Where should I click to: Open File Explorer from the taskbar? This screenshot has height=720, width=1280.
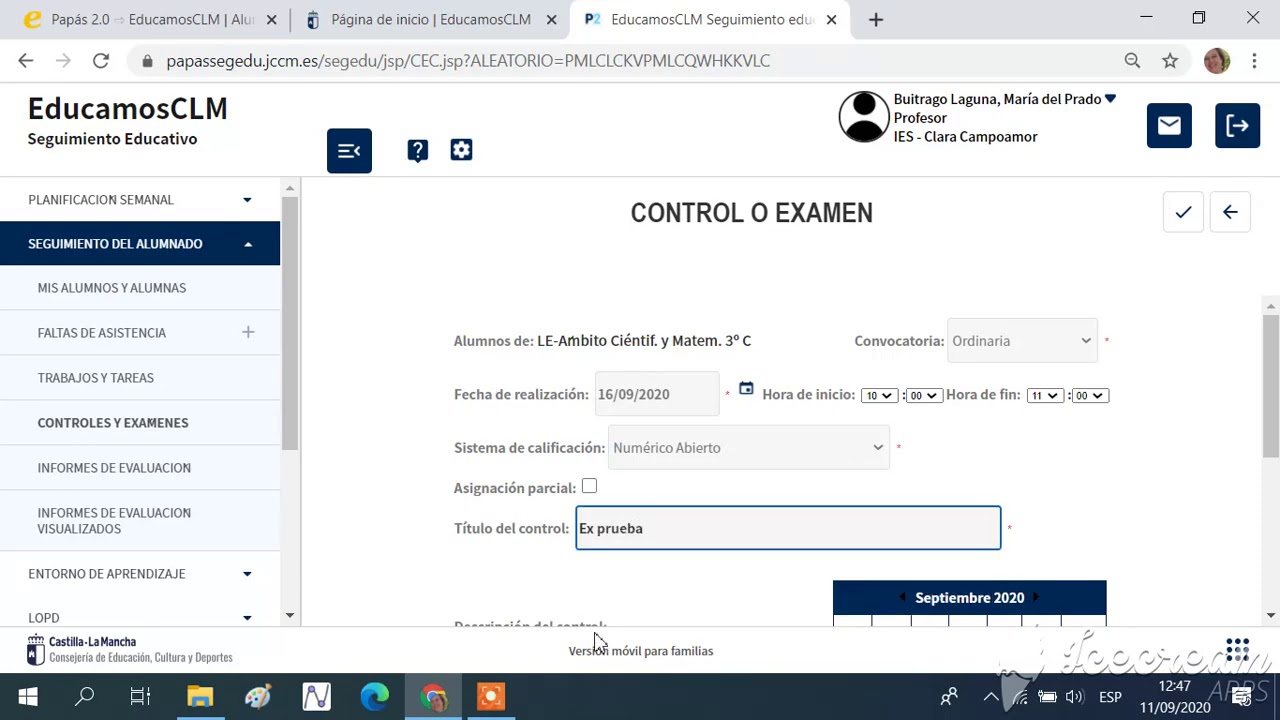(200, 696)
